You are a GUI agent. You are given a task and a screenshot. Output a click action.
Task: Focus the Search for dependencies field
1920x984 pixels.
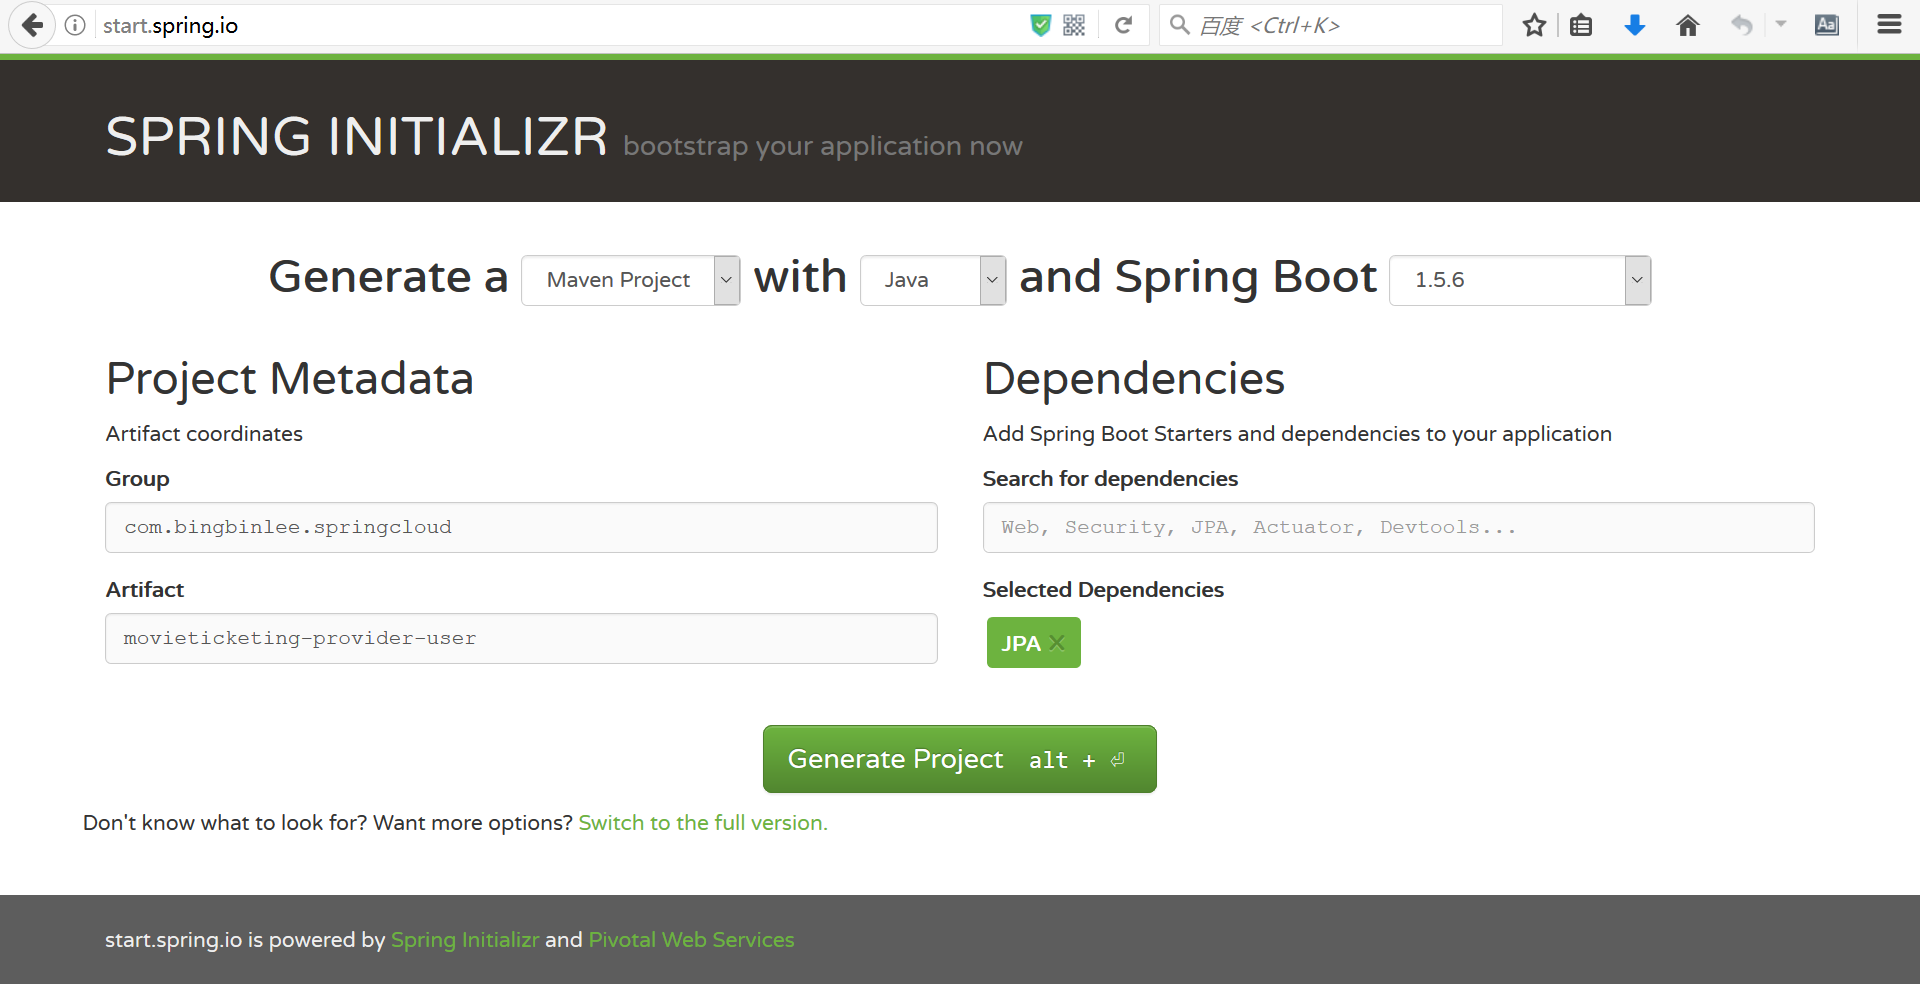point(1398,527)
